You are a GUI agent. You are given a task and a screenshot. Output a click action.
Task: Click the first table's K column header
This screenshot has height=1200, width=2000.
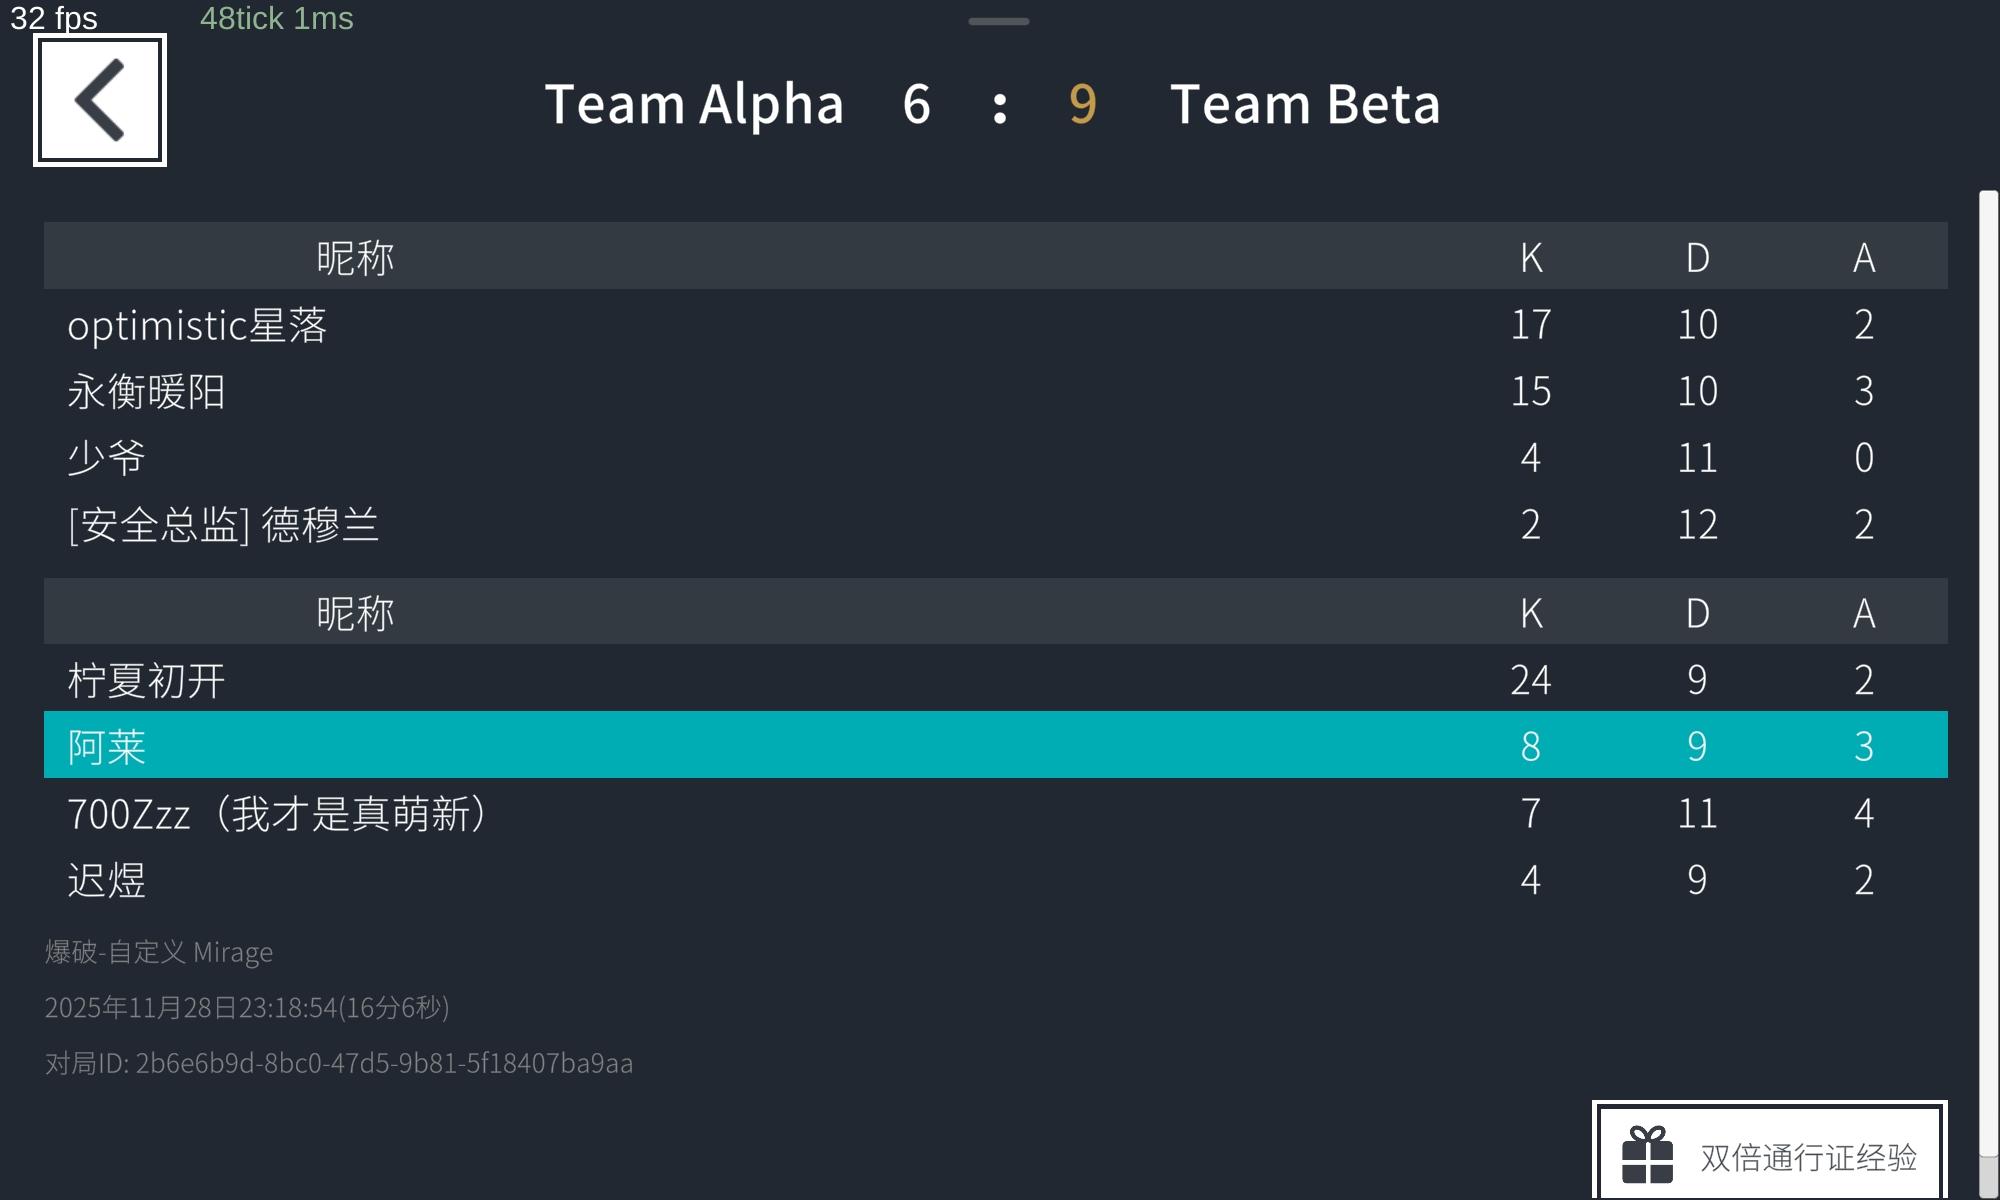pyautogui.click(x=1530, y=258)
